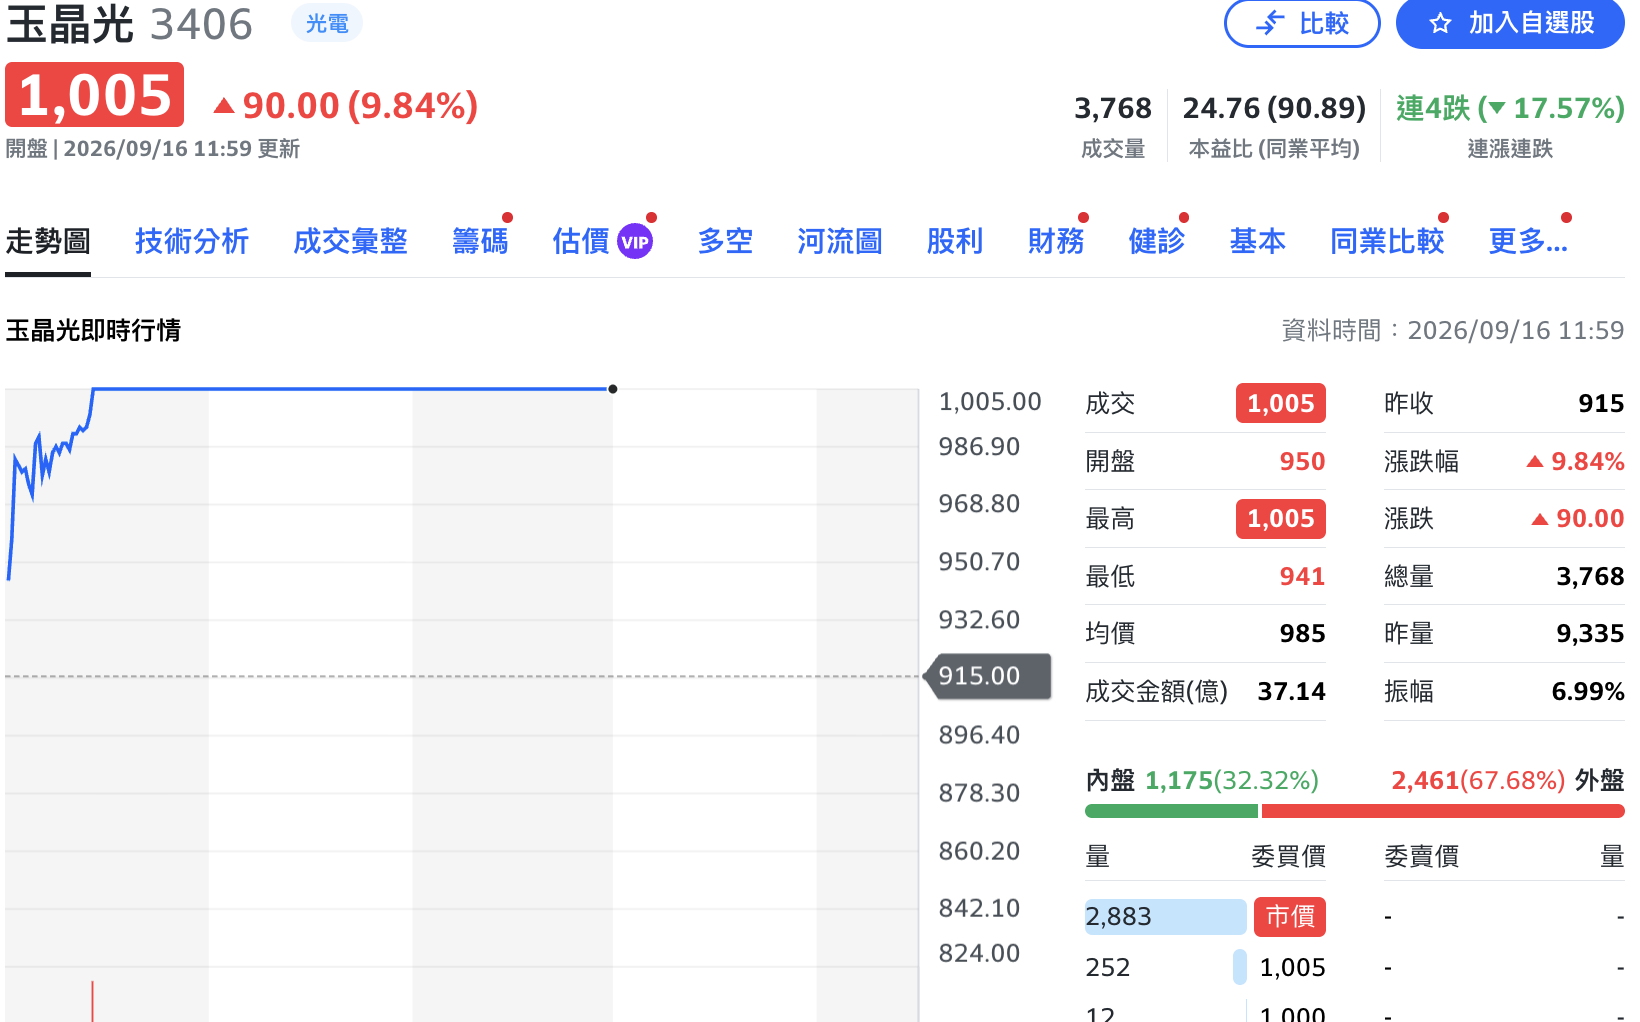1640x1022 pixels.
Task: Switch to 多空 tab
Action: point(725,241)
